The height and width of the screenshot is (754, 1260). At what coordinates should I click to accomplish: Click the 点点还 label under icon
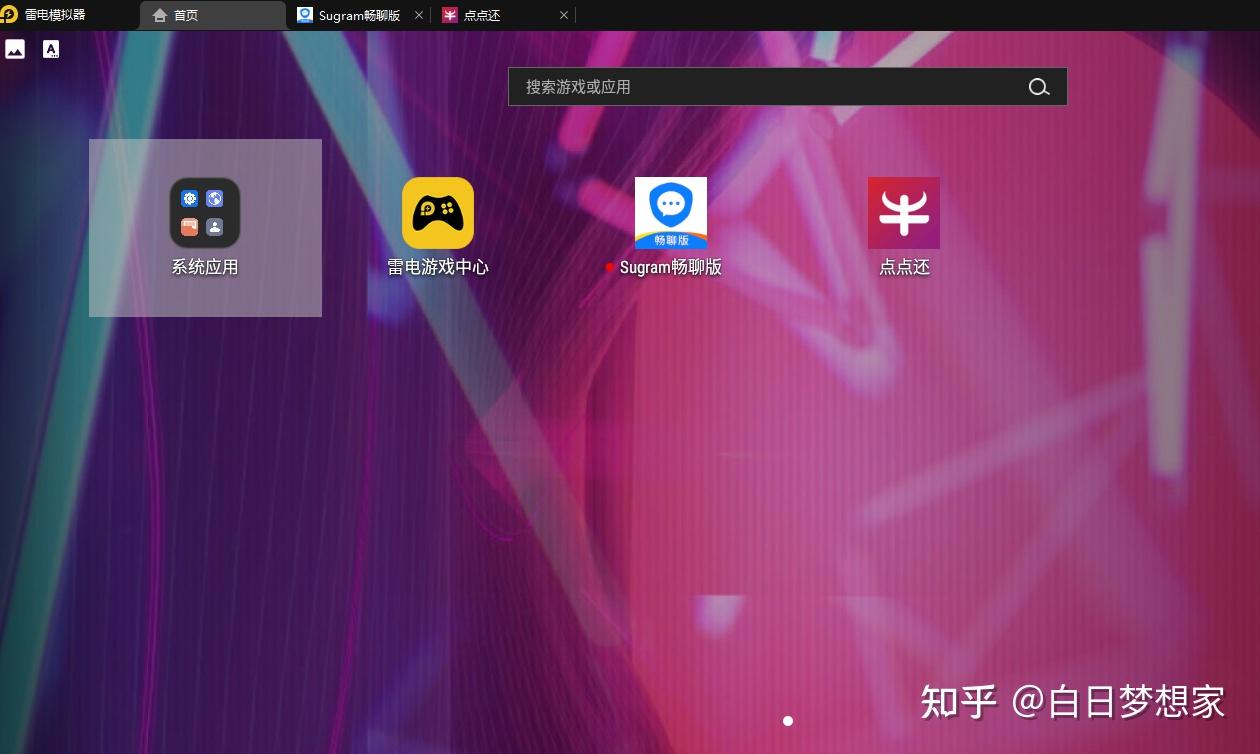905,267
